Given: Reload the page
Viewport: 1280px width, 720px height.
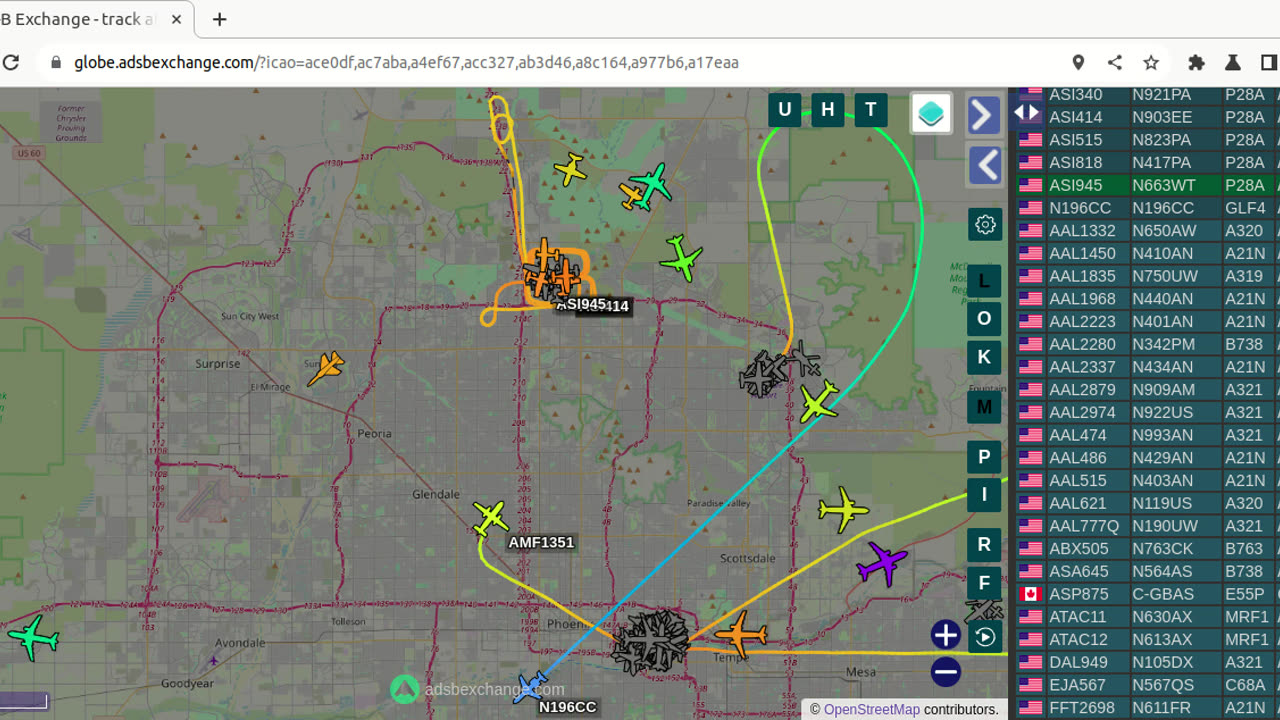Looking at the screenshot, I should point(11,62).
